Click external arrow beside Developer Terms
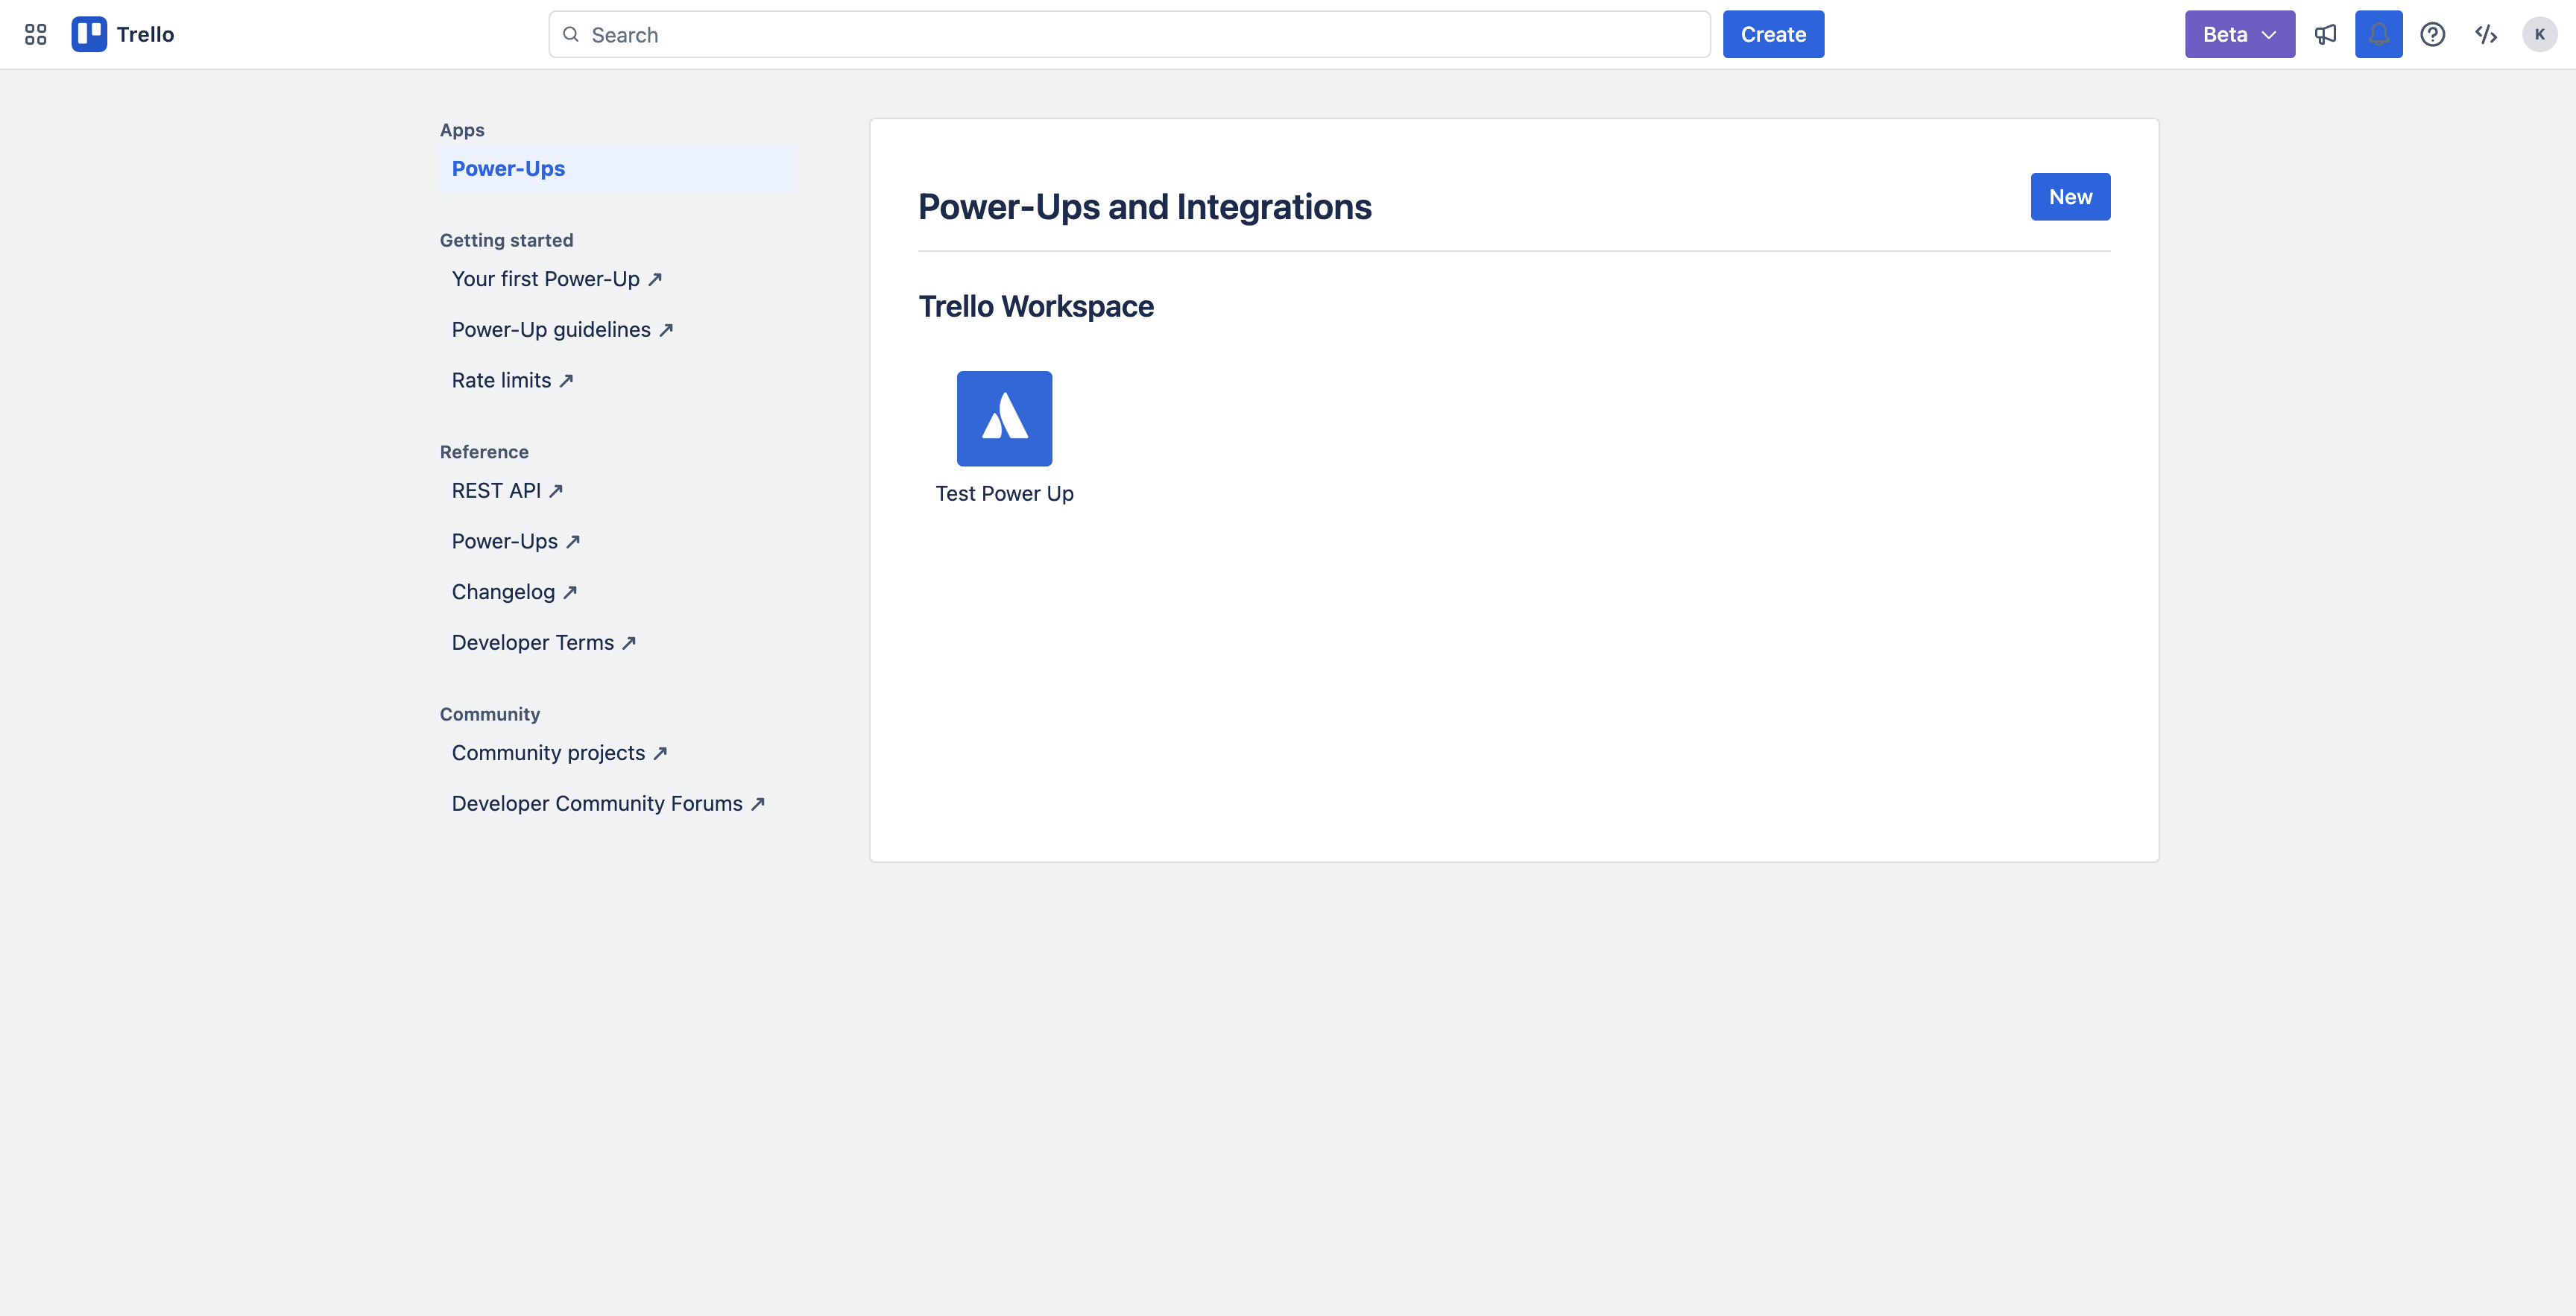Screen dimensions: 2576x1316 (x=629, y=642)
